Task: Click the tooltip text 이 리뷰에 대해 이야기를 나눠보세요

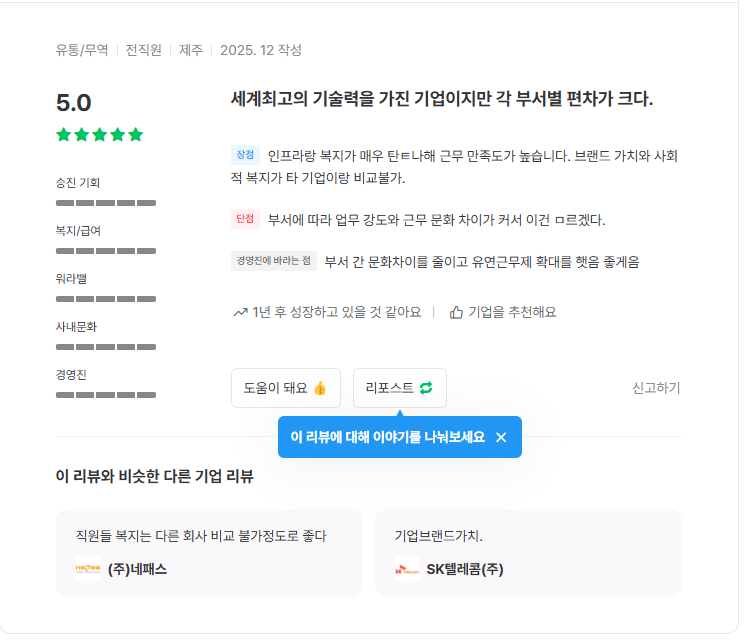Action: pyautogui.click(x=387, y=437)
